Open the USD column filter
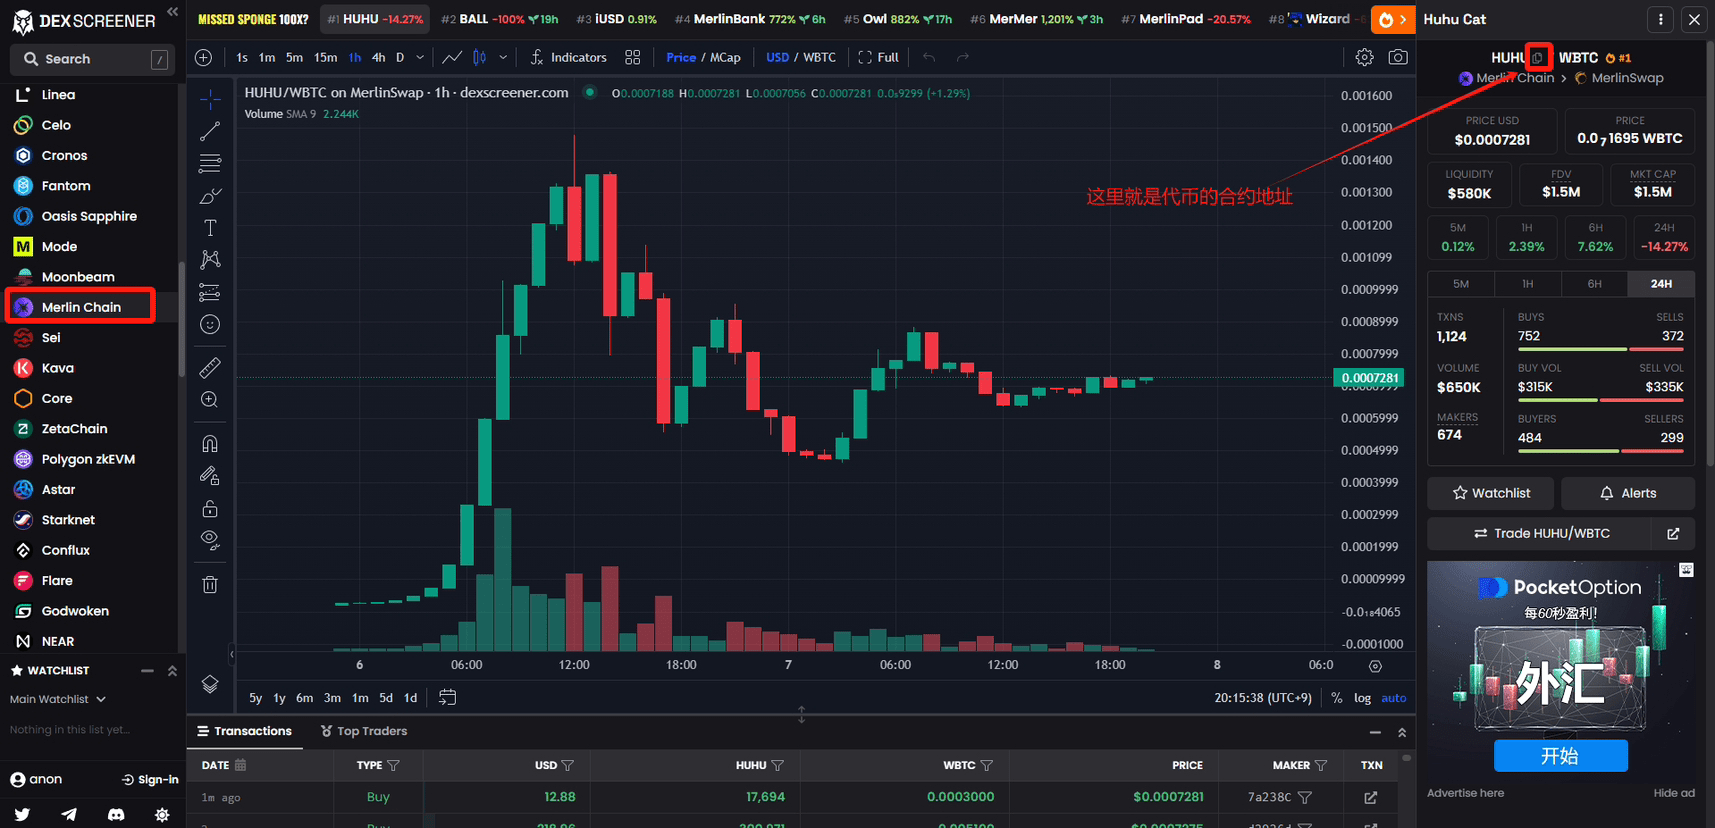Screen dimensions: 1715x828 (568, 765)
